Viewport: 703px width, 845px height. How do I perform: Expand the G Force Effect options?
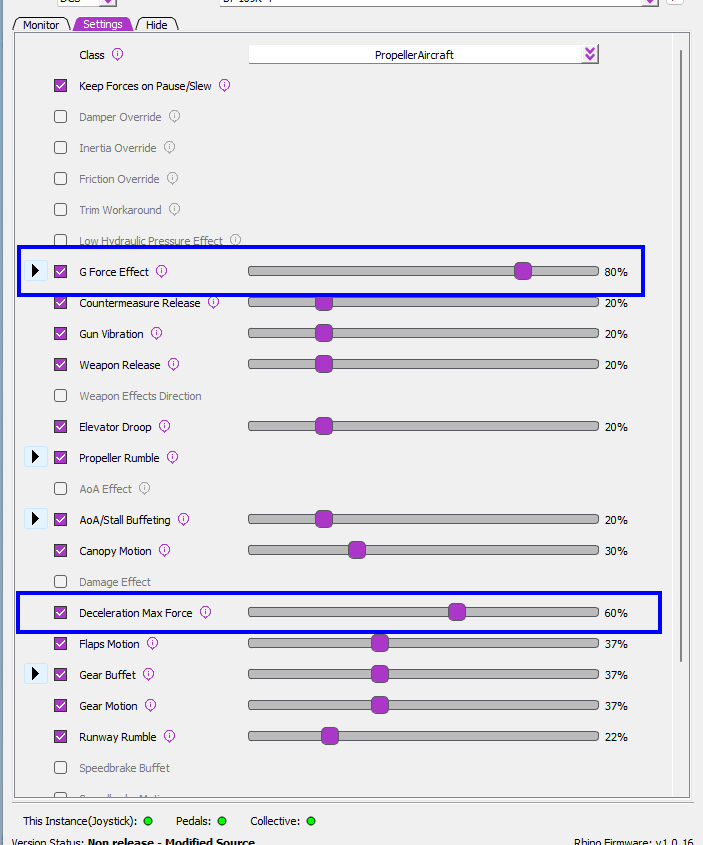(x=35, y=271)
